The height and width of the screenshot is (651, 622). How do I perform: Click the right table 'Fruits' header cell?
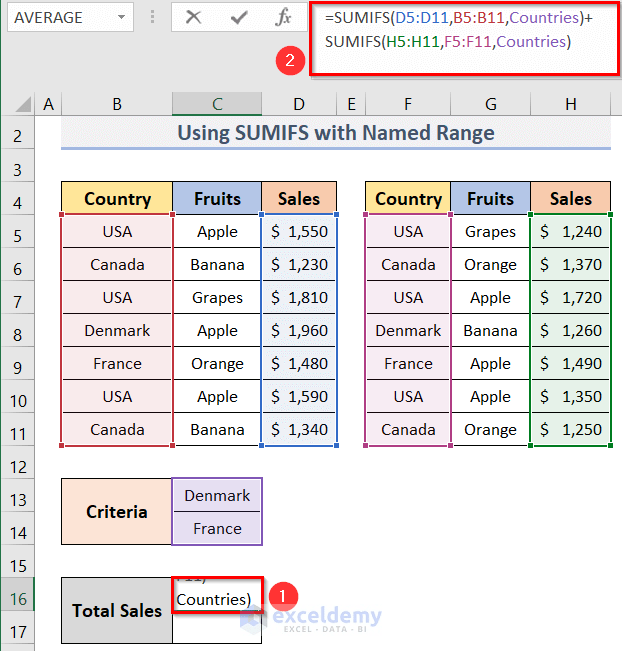(490, 198)
